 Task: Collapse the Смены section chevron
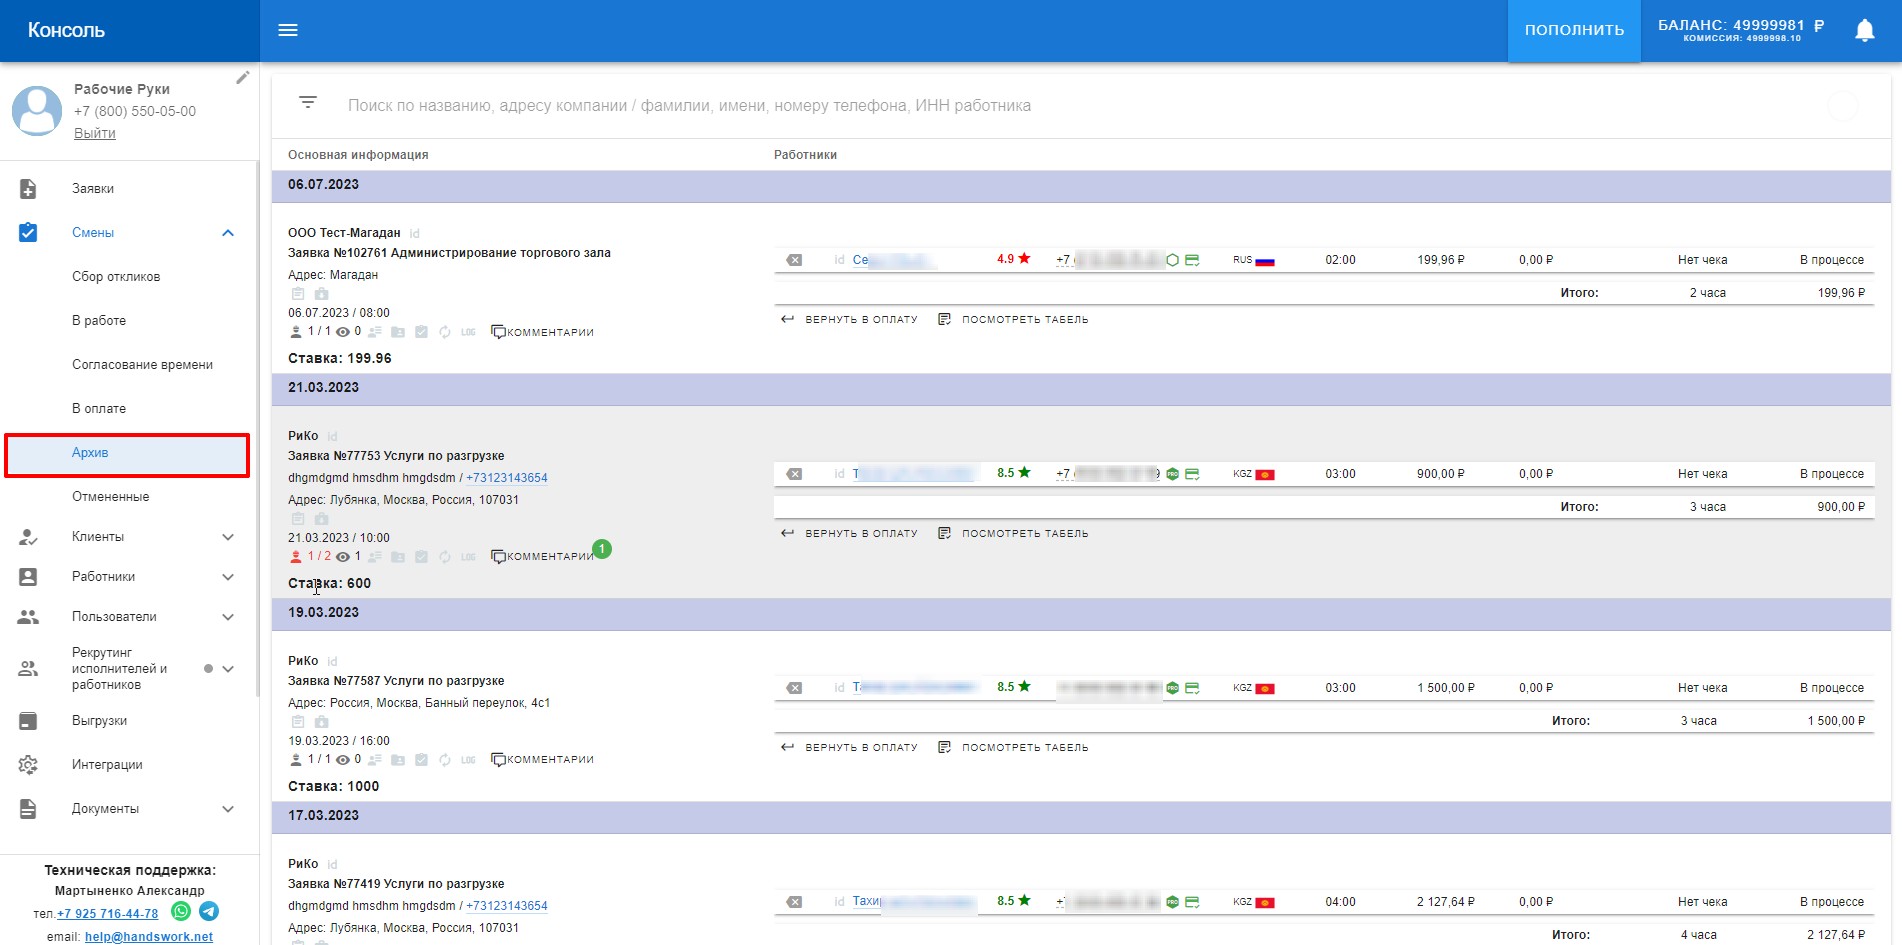pyautogui.click(x=228, y=233)
